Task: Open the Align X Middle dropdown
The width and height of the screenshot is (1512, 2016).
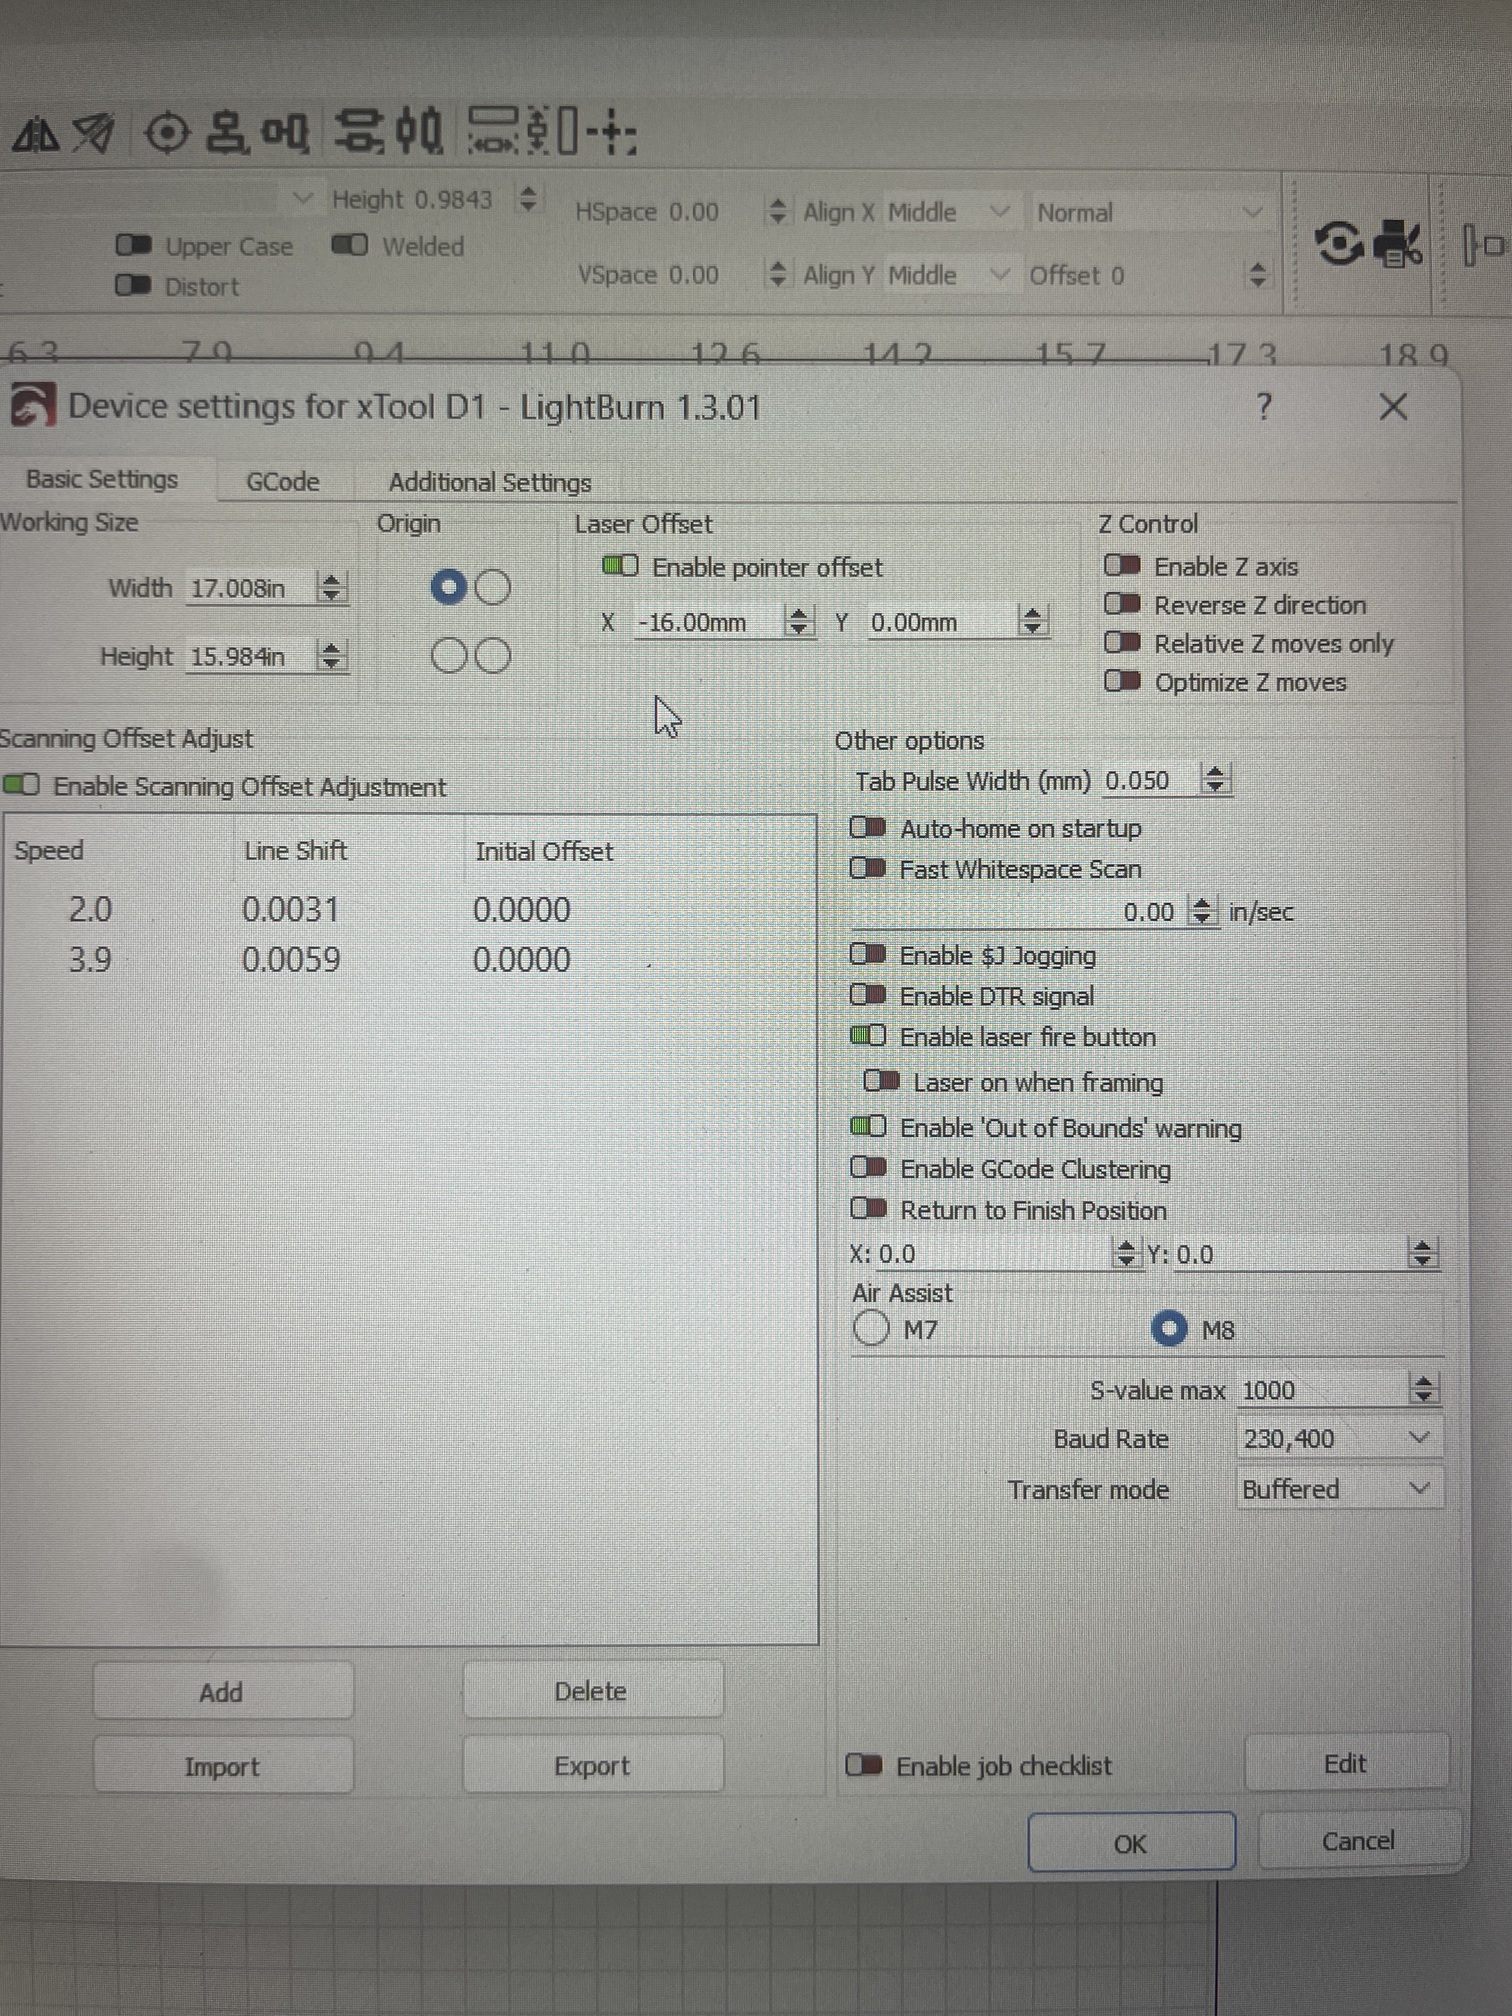Action: pos(949,212)
